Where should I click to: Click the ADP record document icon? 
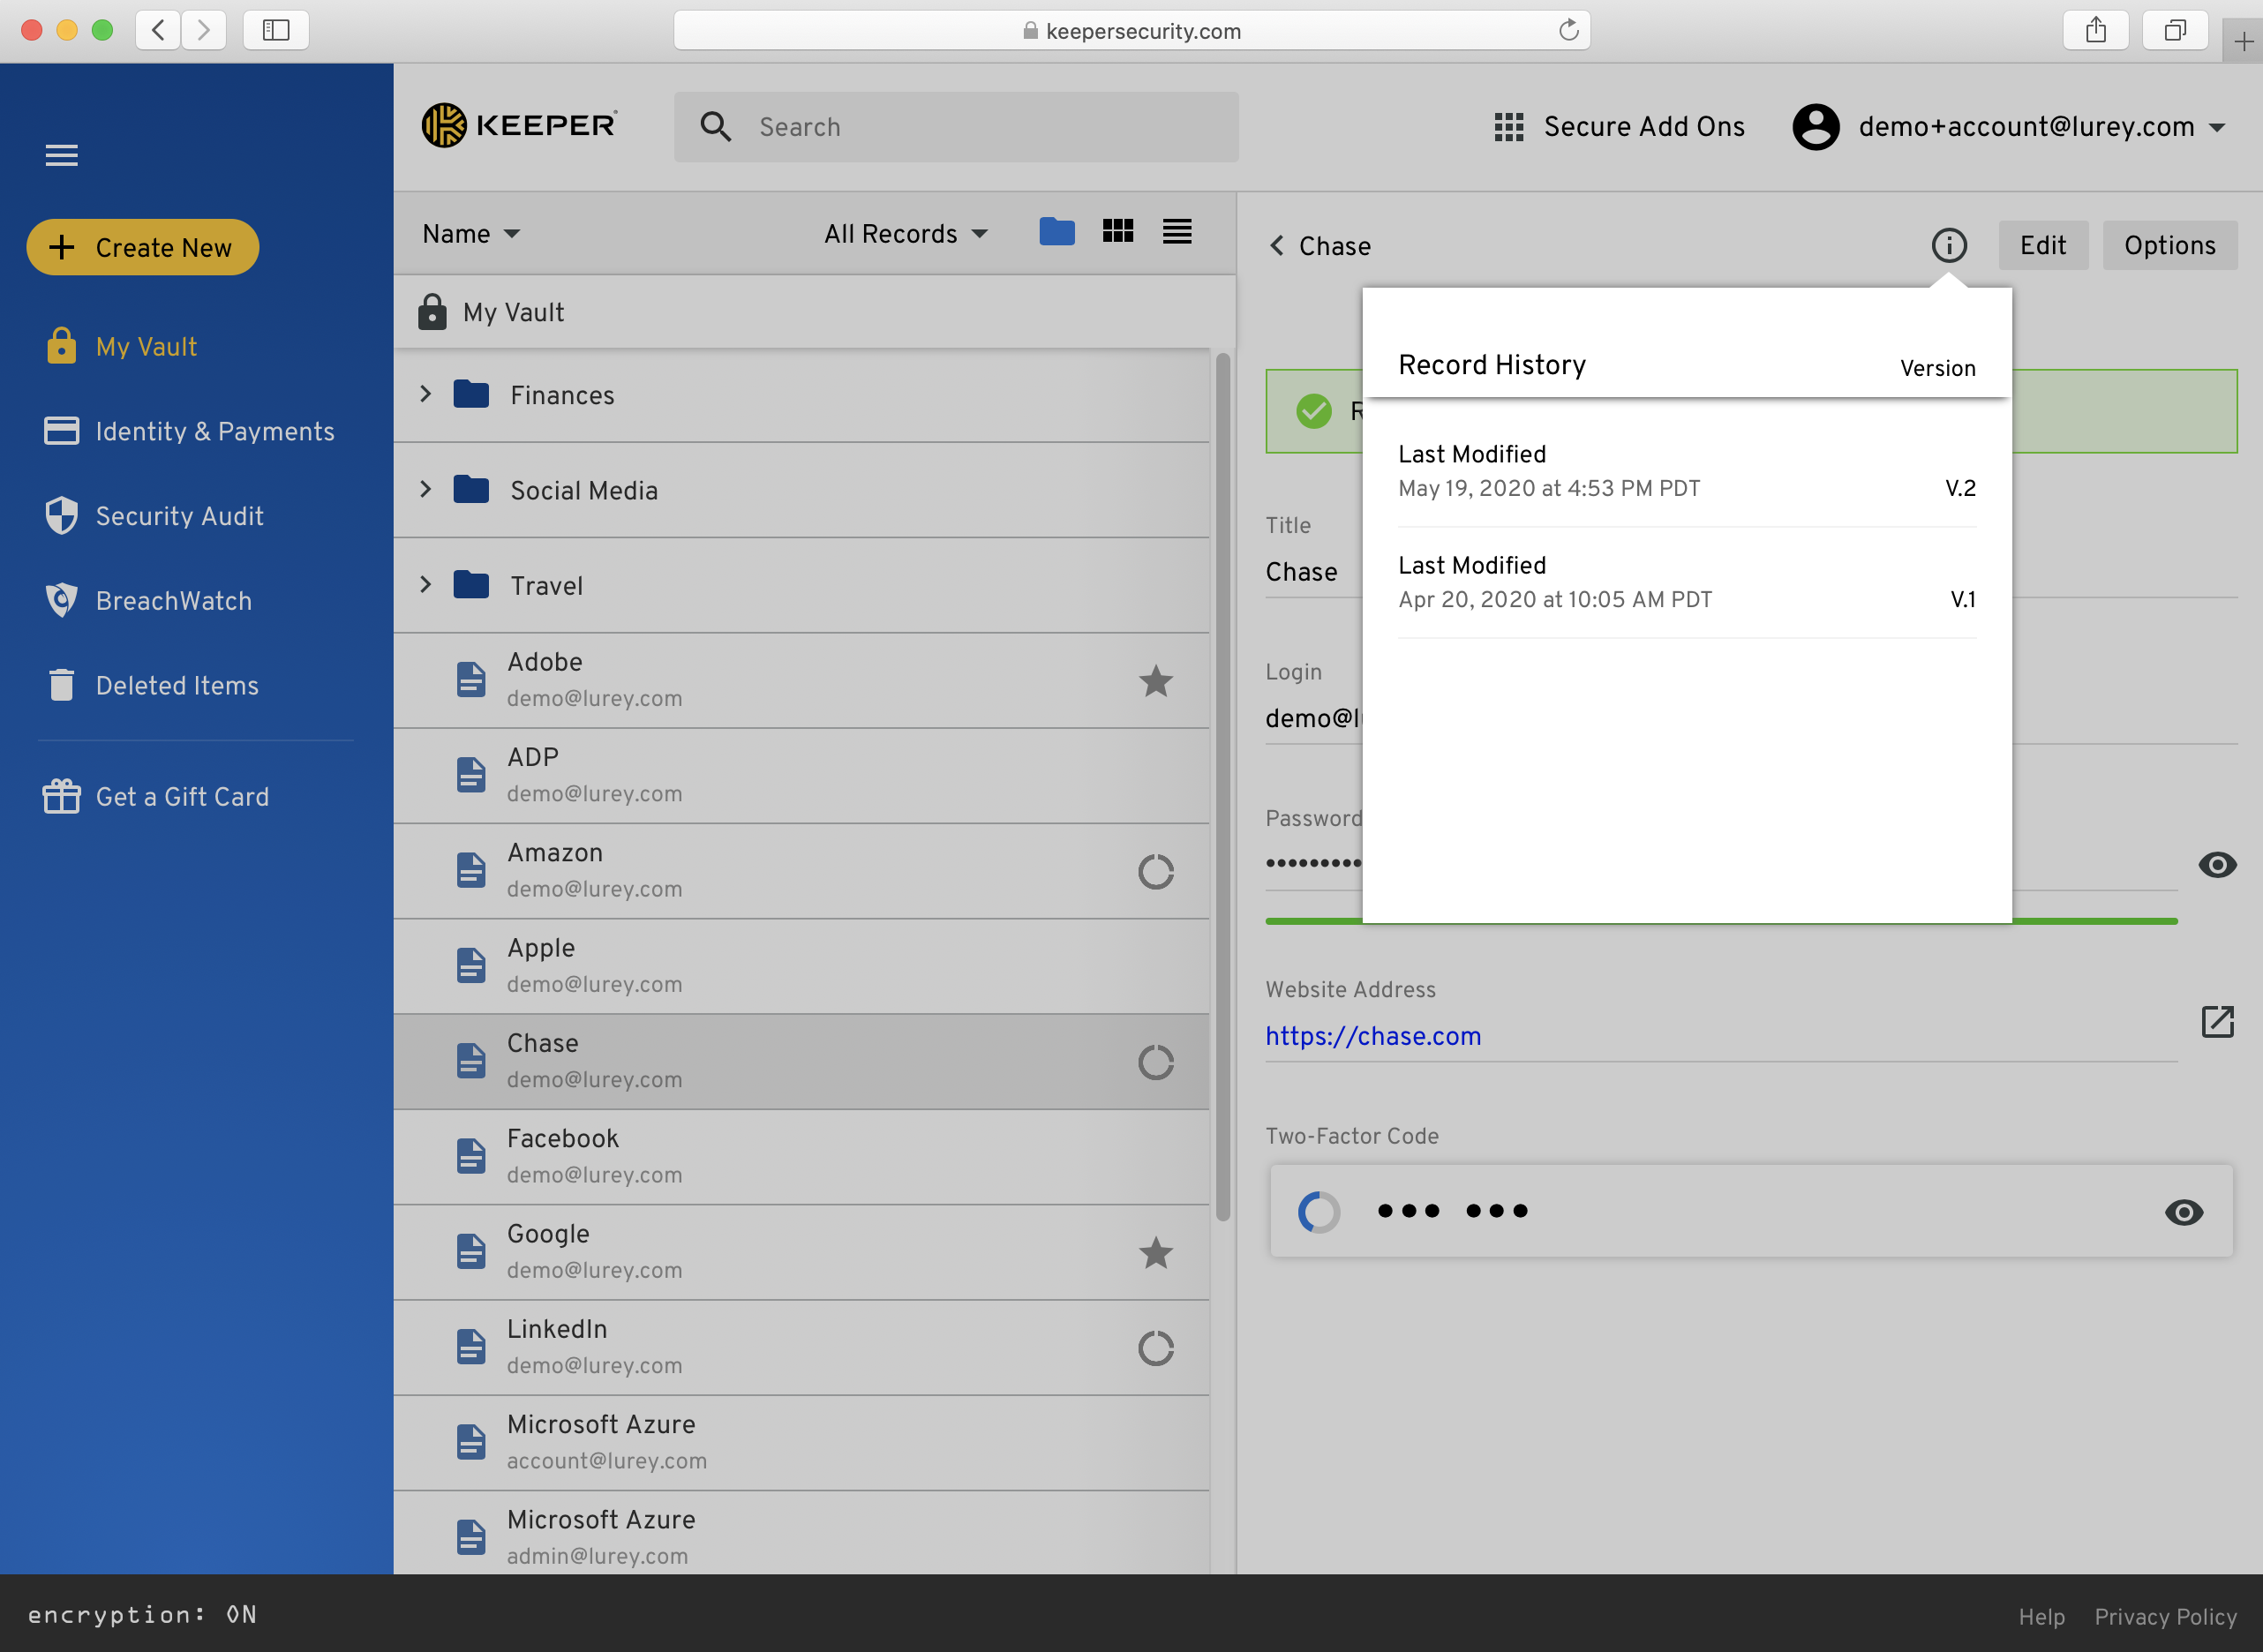[471, 775]
